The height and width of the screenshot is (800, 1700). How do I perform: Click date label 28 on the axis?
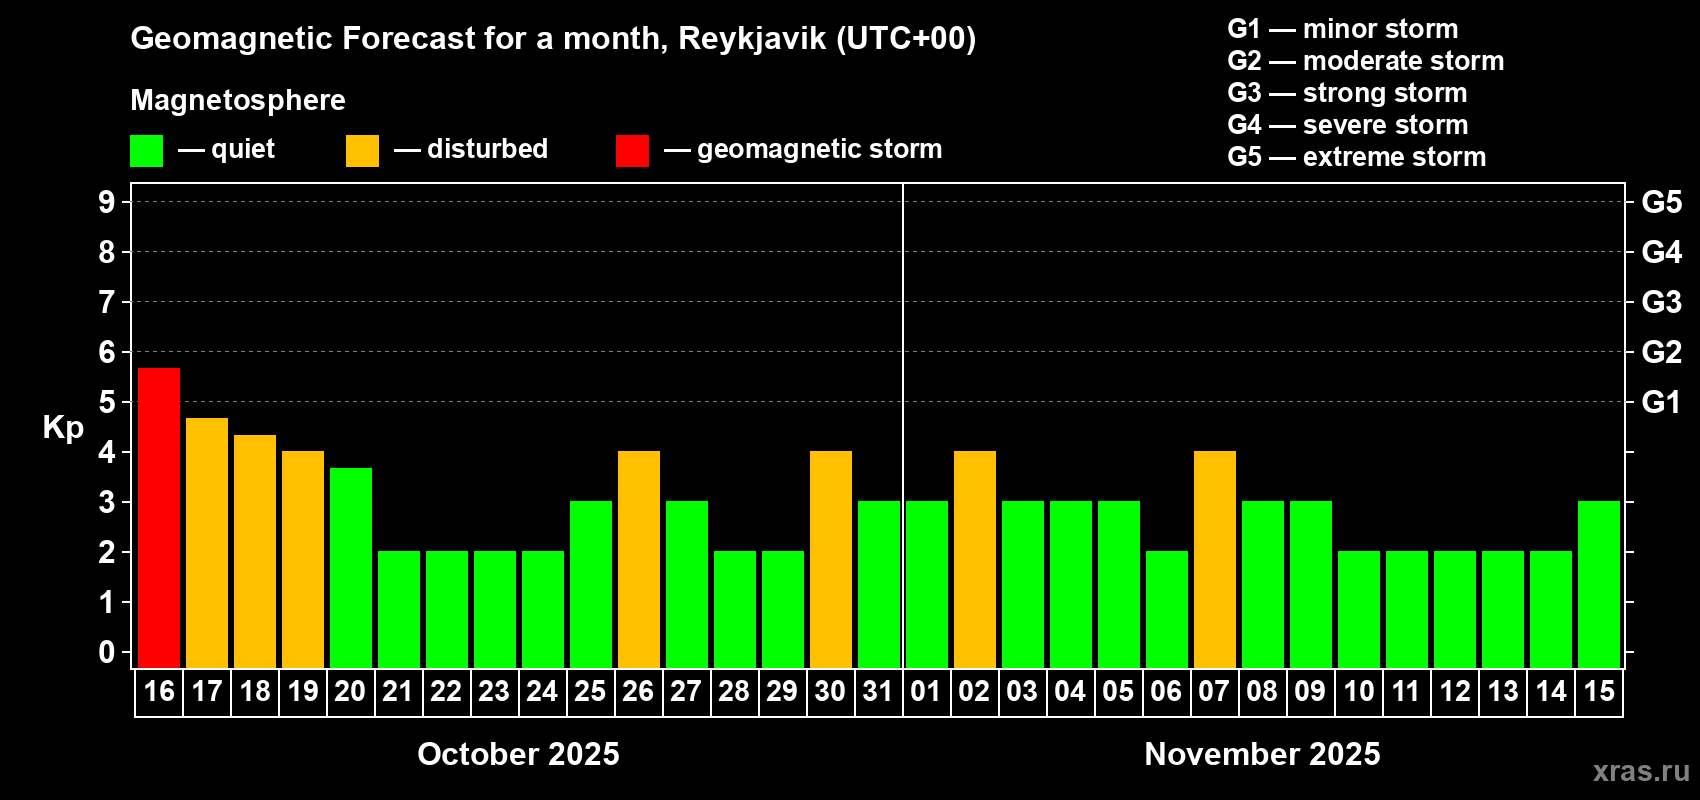(734, 691)
